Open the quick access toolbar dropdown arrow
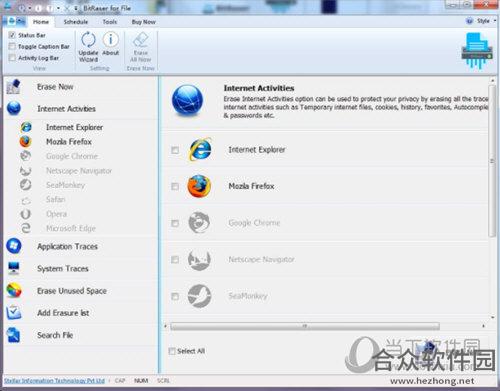This screenshot has height=391, width=500. pos(76,8)
